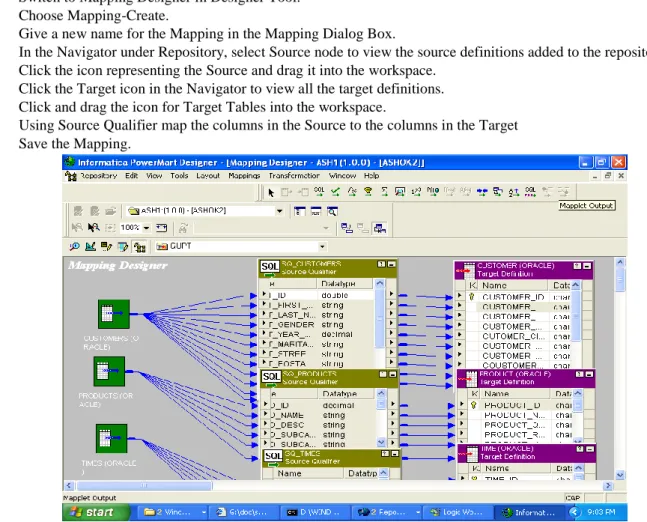This screenshot has width=647, height=522.
Task: Iconize the PRODUCT (ORACLE) target definition
Action: coord(589,374)
